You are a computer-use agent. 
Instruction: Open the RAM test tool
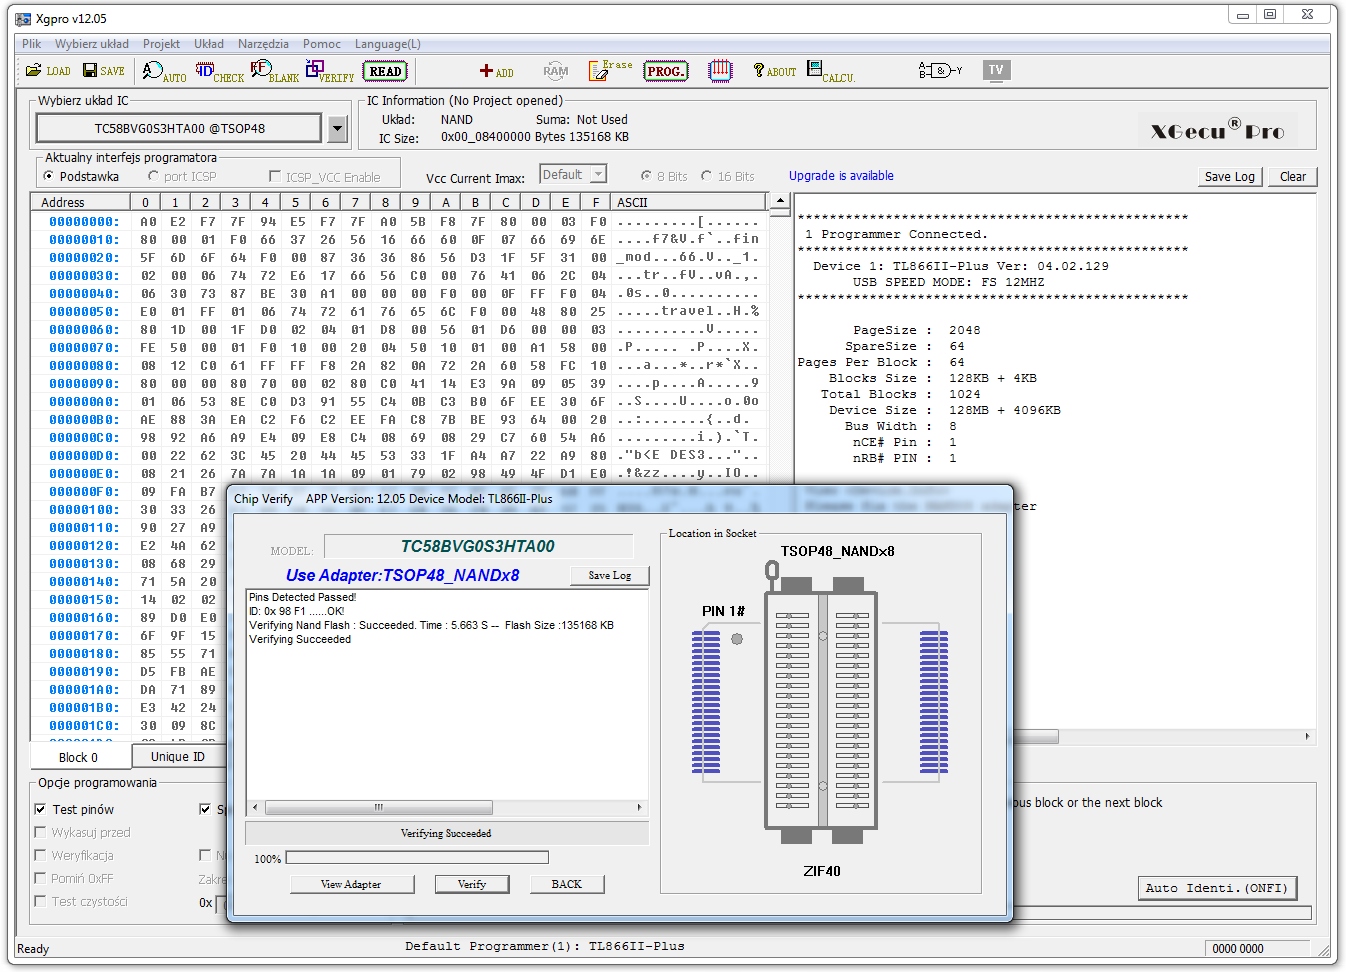556,71
